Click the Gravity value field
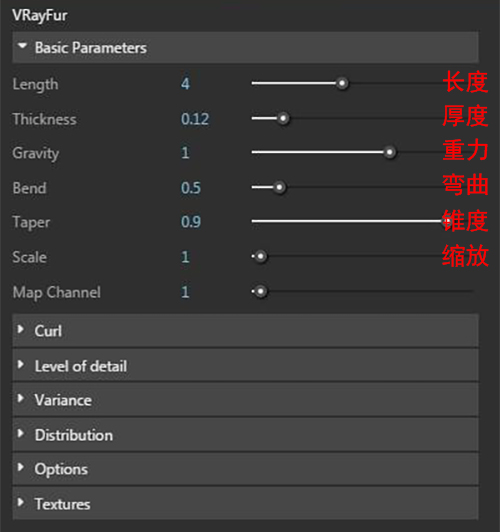This screenshot has width=500, height=532. (x=185, y=153)
